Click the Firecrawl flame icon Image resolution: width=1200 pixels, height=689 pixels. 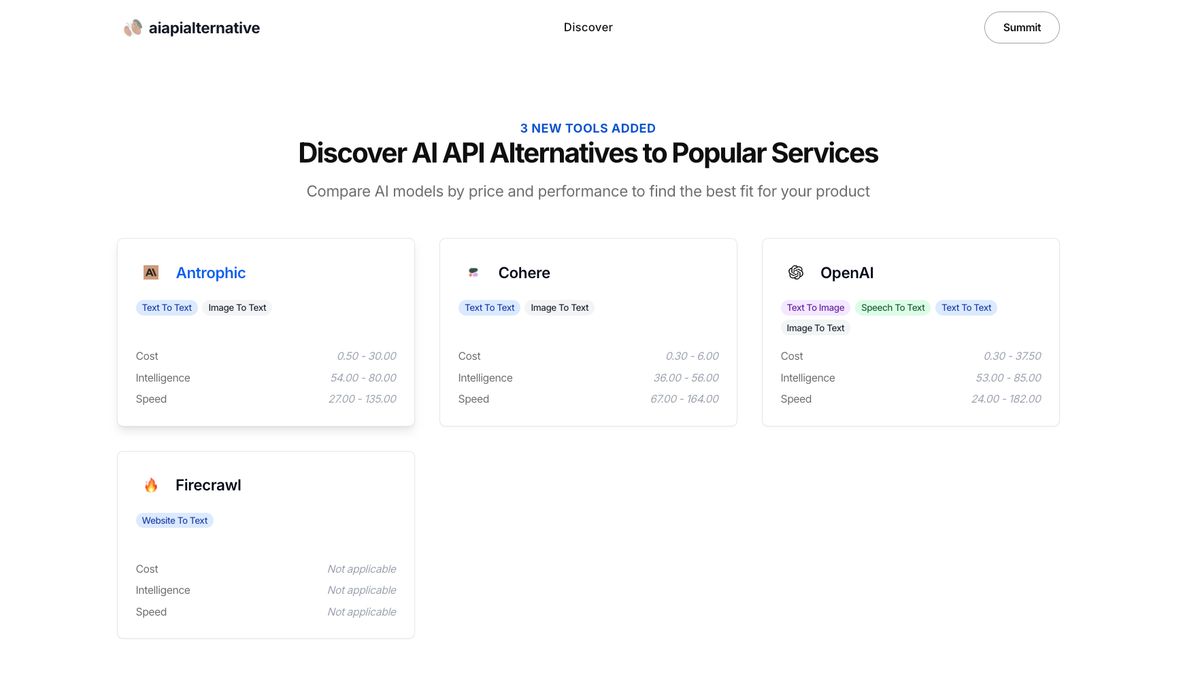pos(151,484)
